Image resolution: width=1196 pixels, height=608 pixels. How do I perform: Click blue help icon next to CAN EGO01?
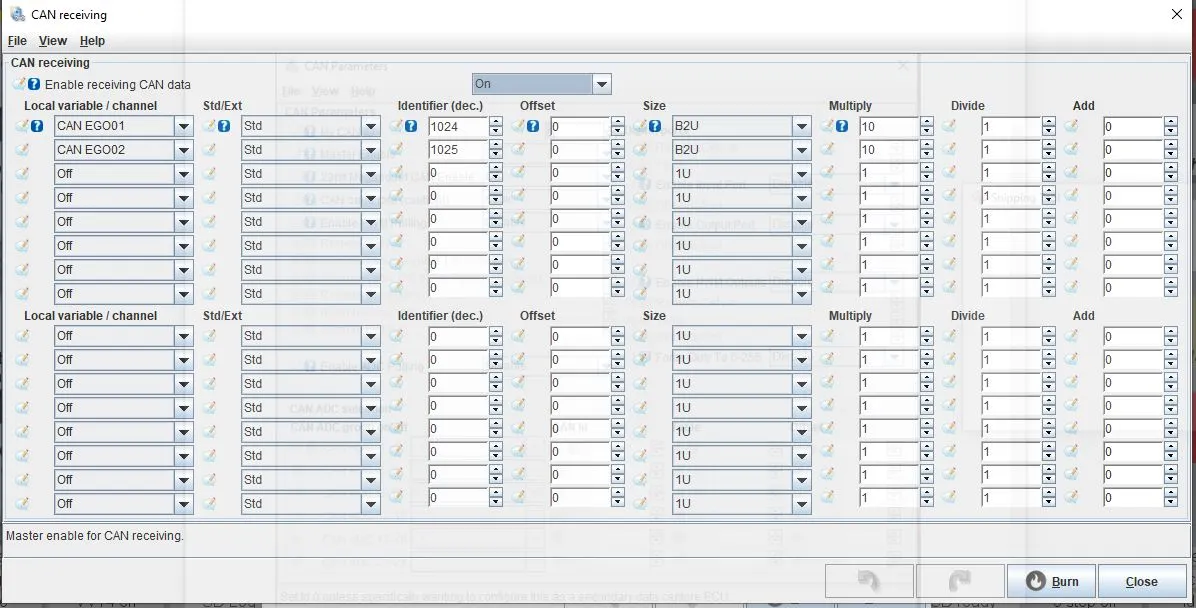(x=37, y=126)
